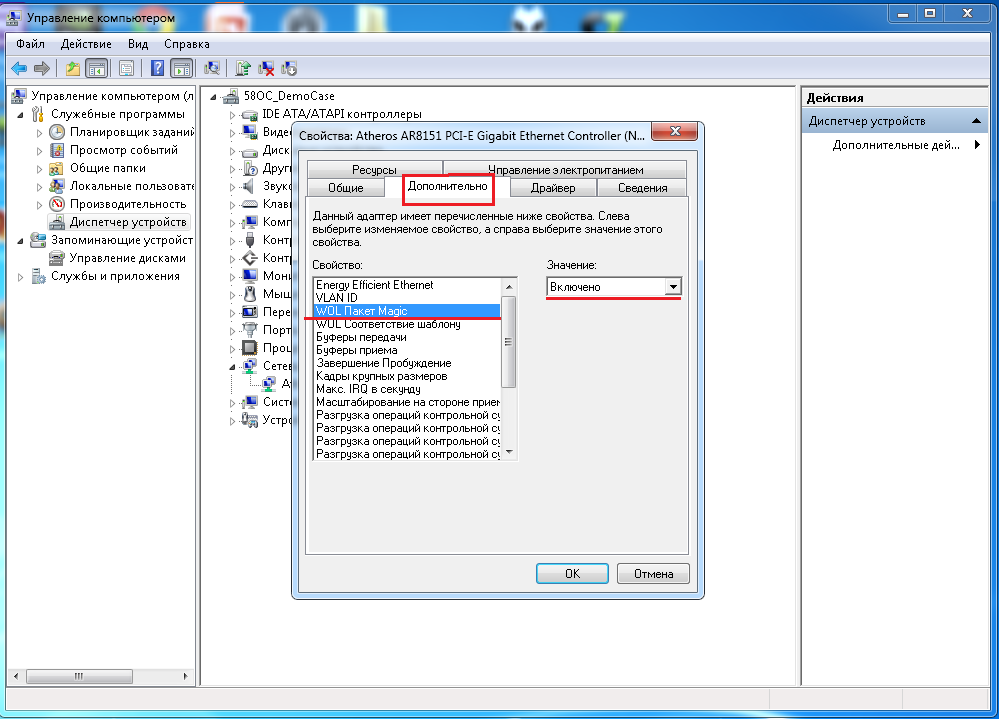The image size is (999, 719).
Task: Click the Uninstall device red X icon
Action: (266, 68)
